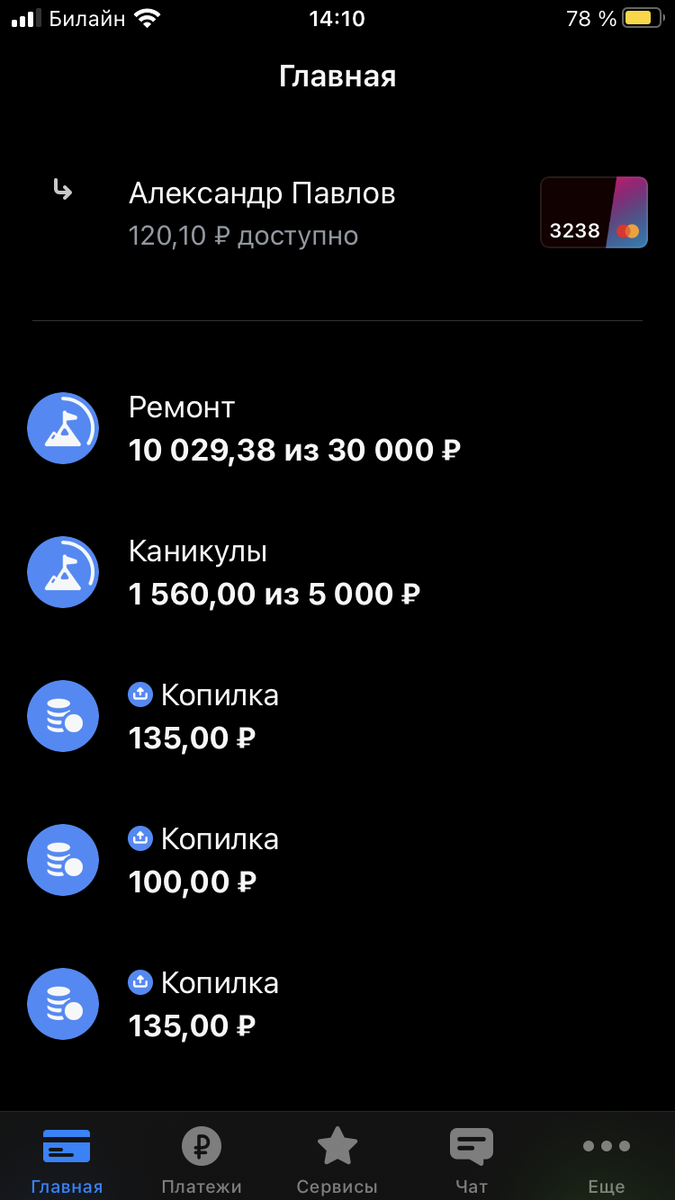
Task: Open the Чат message bubble icon
Action: coord(471,1146)
